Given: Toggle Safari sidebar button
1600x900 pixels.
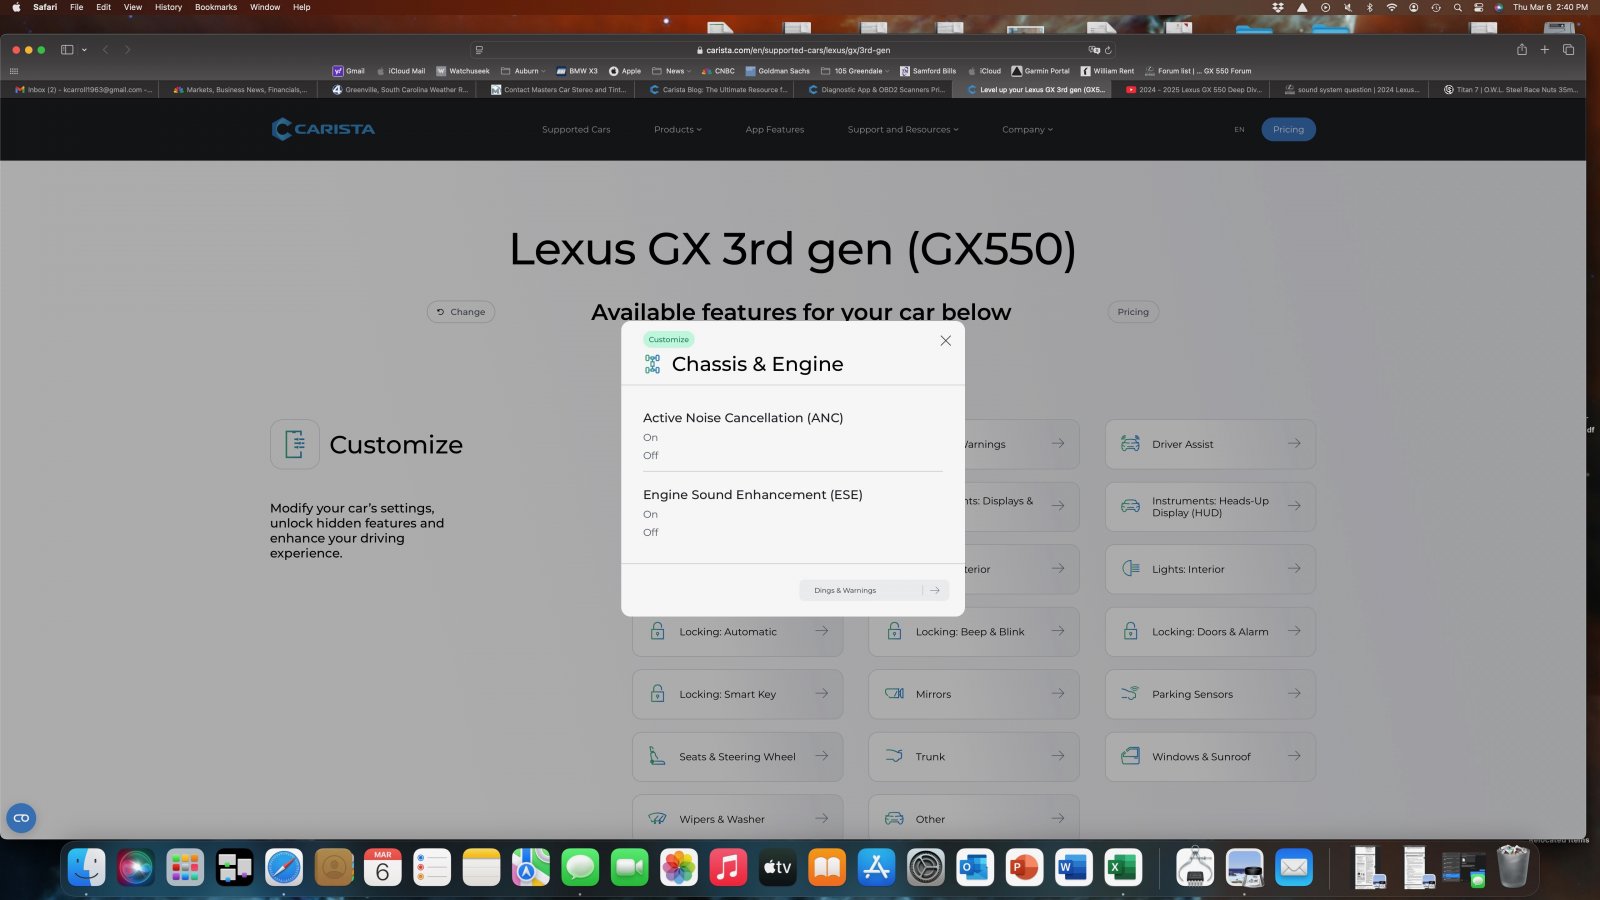Looking at the screenshot, I should [x=67, y=50].
